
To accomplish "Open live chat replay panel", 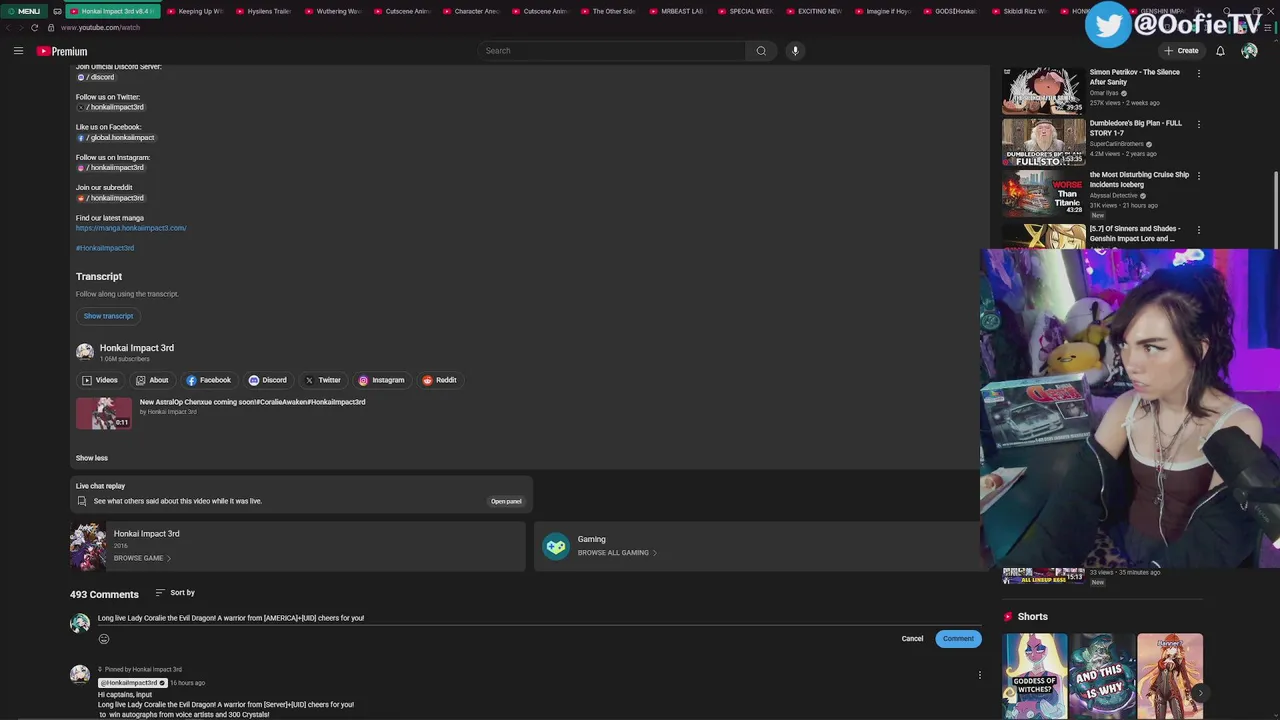I will (x=506, y=501).
